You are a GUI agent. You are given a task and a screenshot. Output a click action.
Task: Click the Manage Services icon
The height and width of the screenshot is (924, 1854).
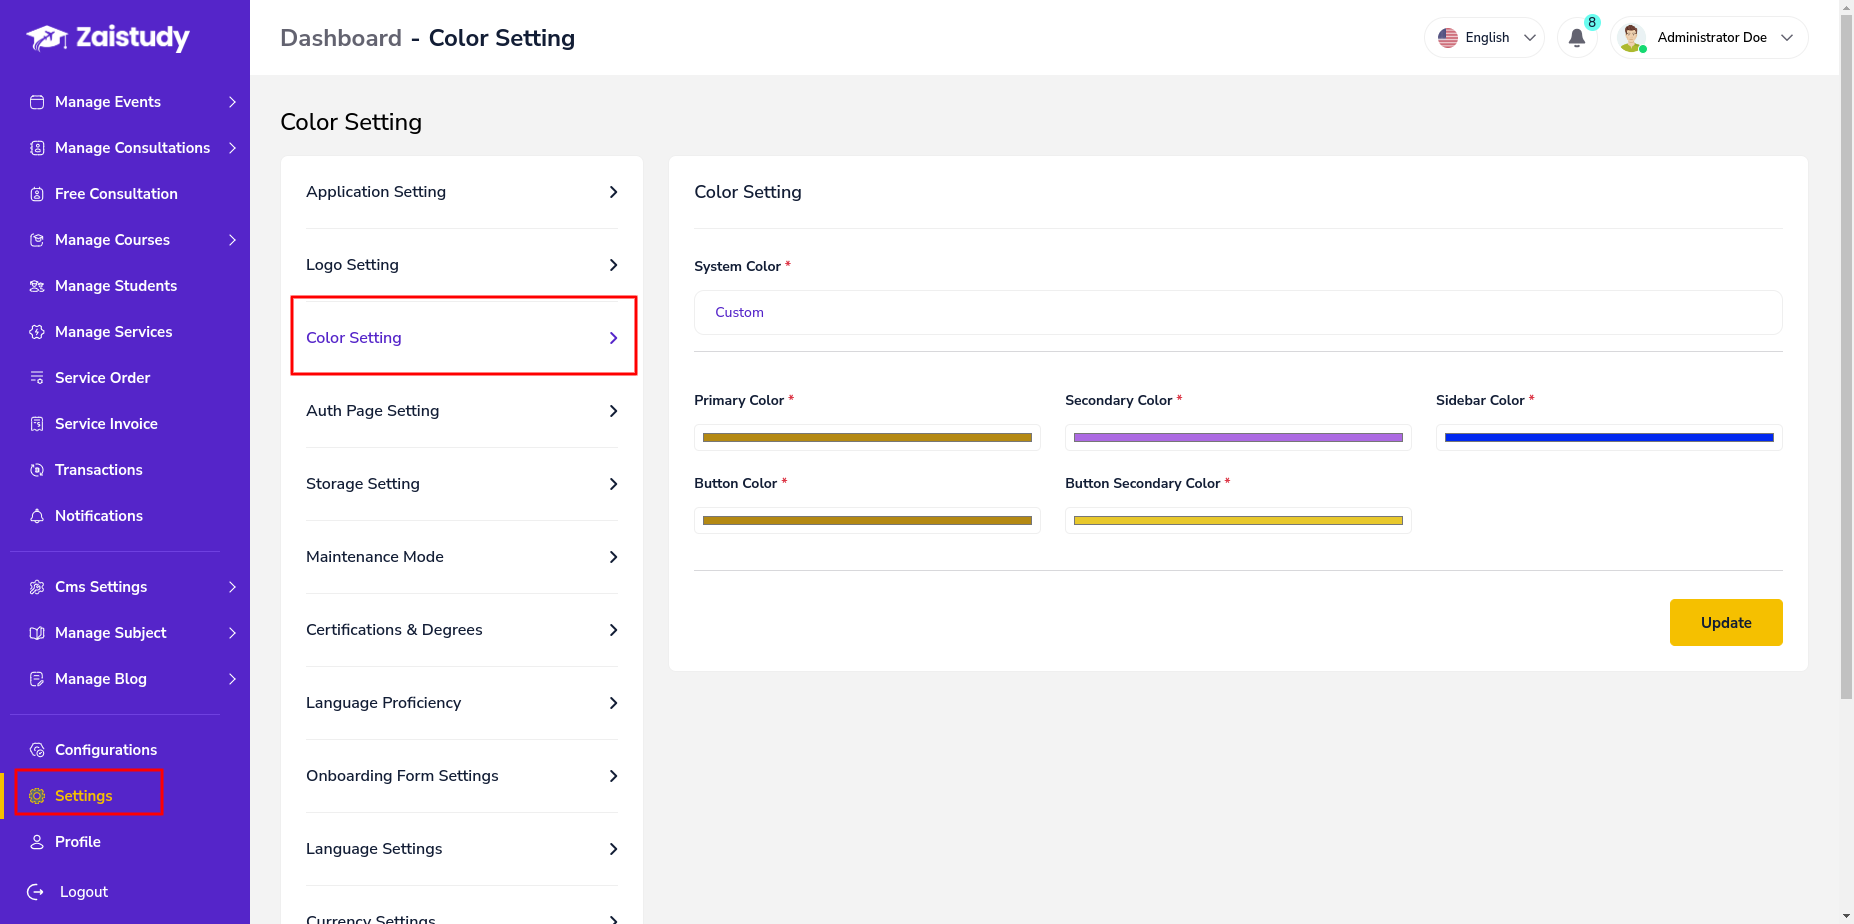[37, 332]
